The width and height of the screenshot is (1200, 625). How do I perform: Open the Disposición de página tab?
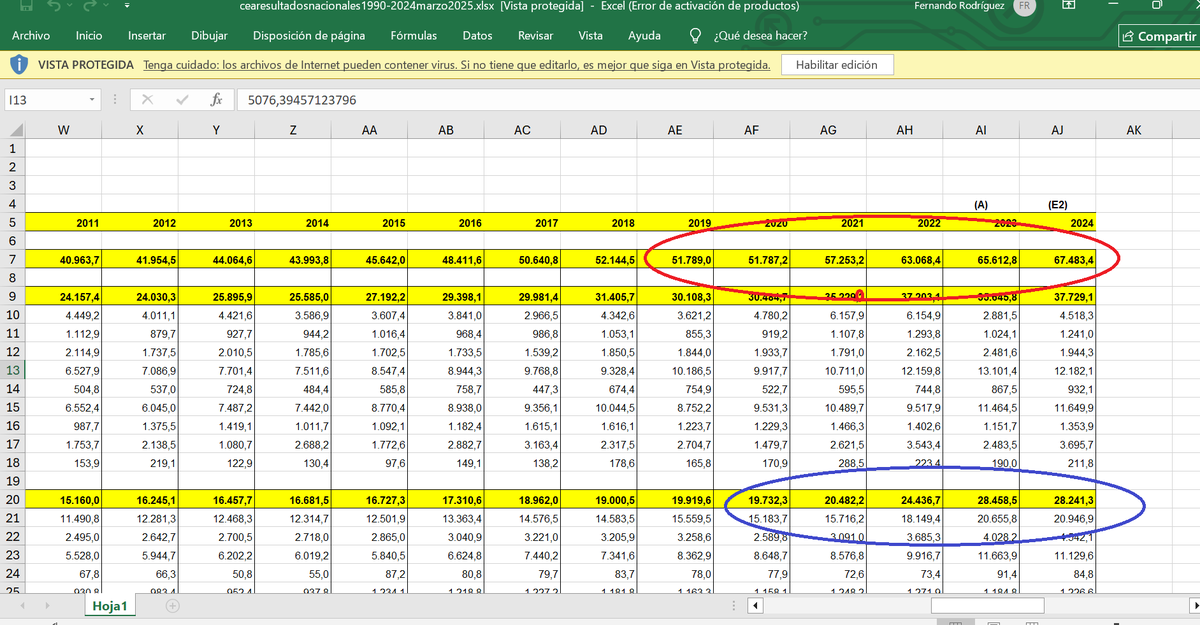pos(309,36)
